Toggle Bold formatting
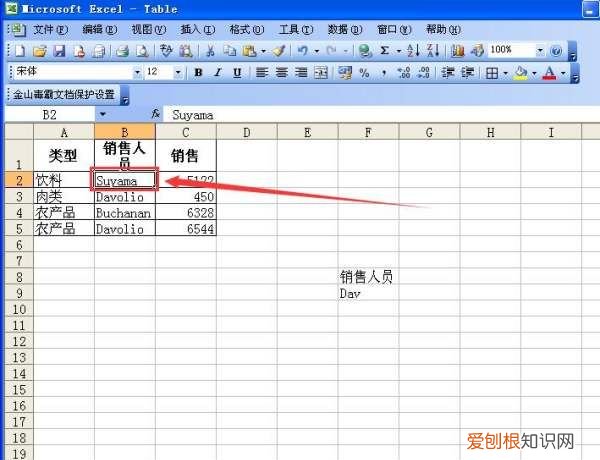600x460 pixels. [x=198, y=72]
